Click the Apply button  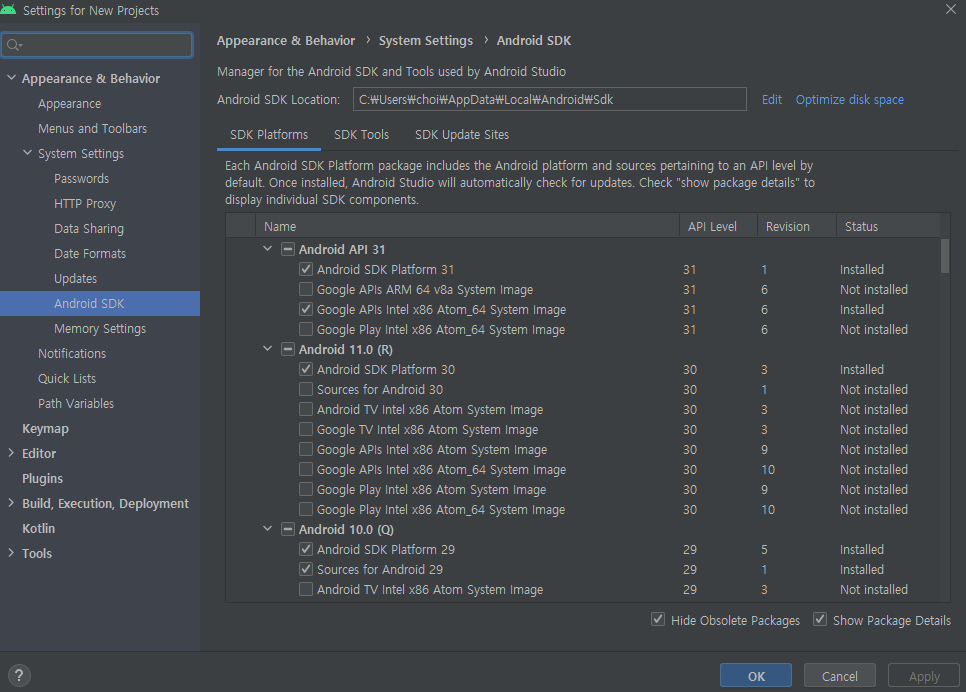pos(924,675)
